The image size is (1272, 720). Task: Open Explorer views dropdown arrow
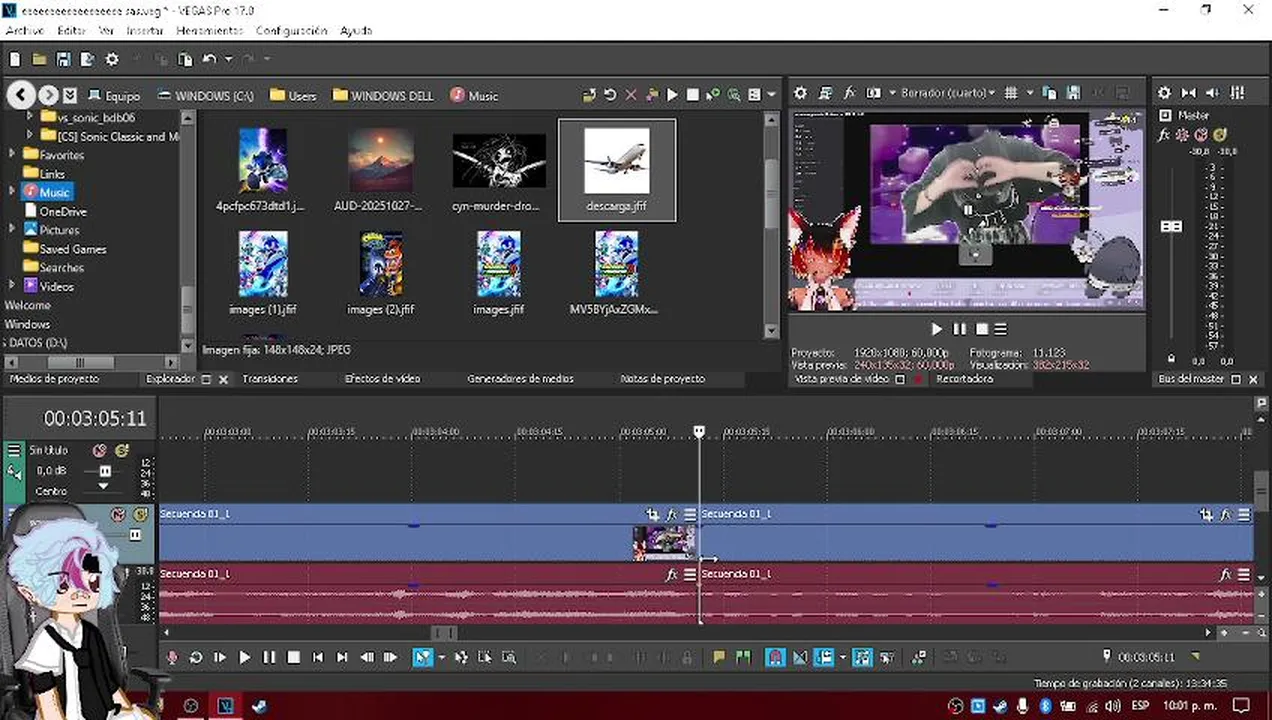(x=771, y=95)
